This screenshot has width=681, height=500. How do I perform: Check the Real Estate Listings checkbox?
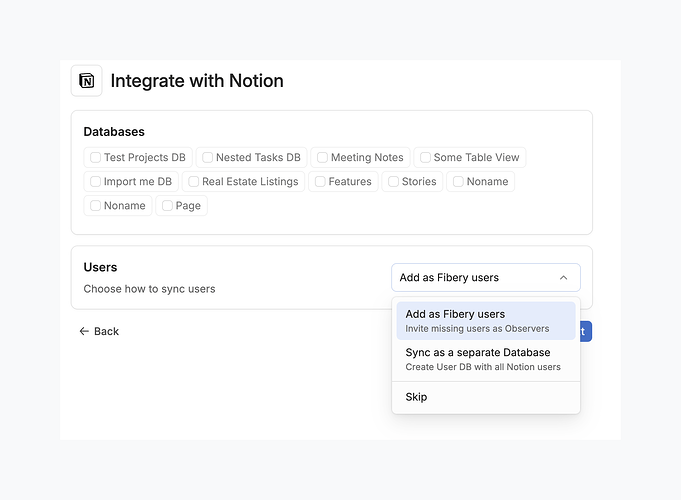tap(194, 182)
